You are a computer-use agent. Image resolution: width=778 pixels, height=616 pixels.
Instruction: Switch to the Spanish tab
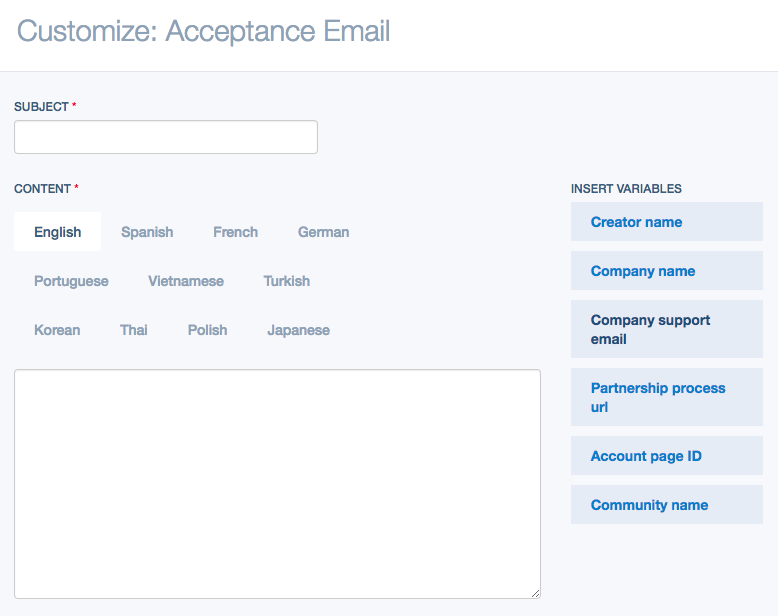tap(147, 232)
